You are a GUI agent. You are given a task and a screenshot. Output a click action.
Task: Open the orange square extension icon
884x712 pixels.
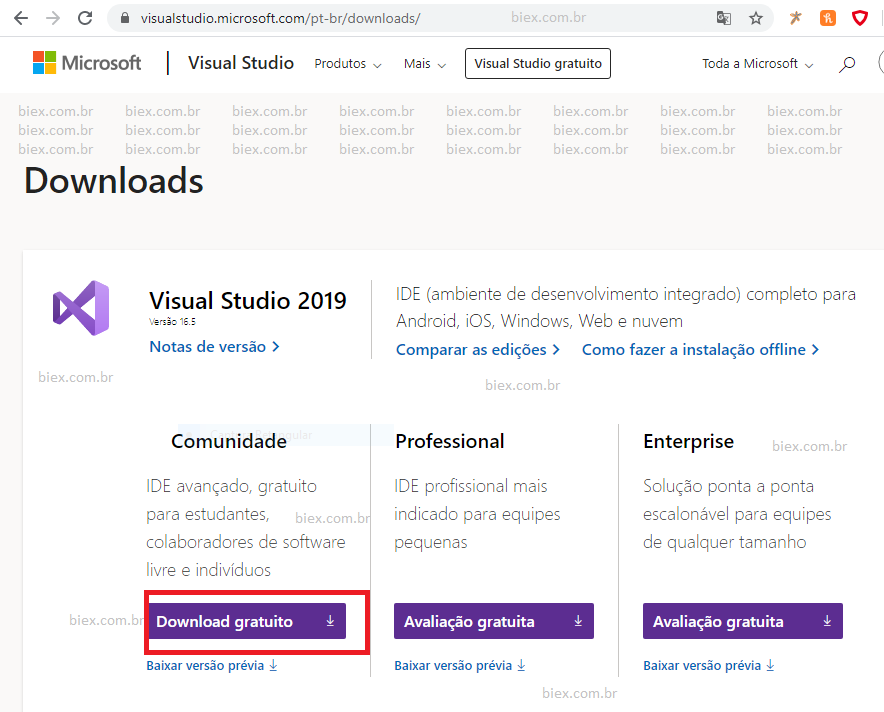tap(828, 18)
